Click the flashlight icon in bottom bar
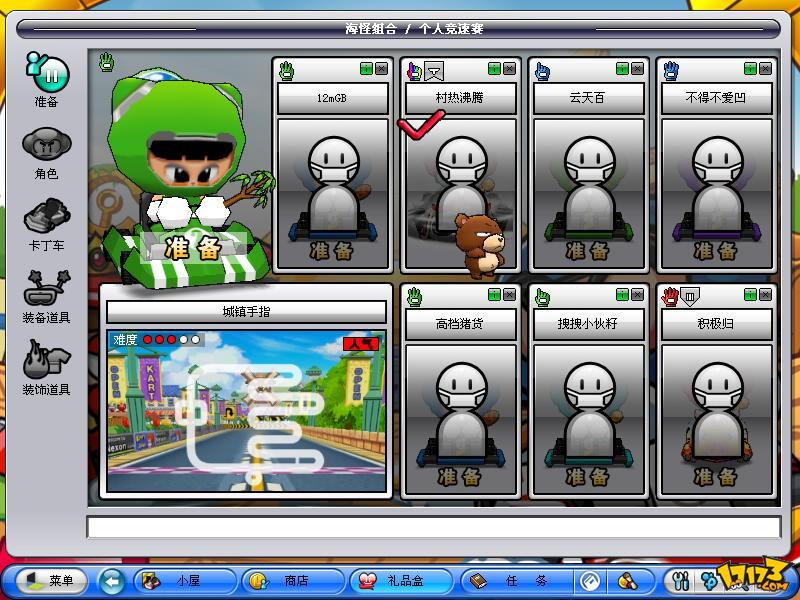This screenshot has height=600, width=800. tap(627, 581)
